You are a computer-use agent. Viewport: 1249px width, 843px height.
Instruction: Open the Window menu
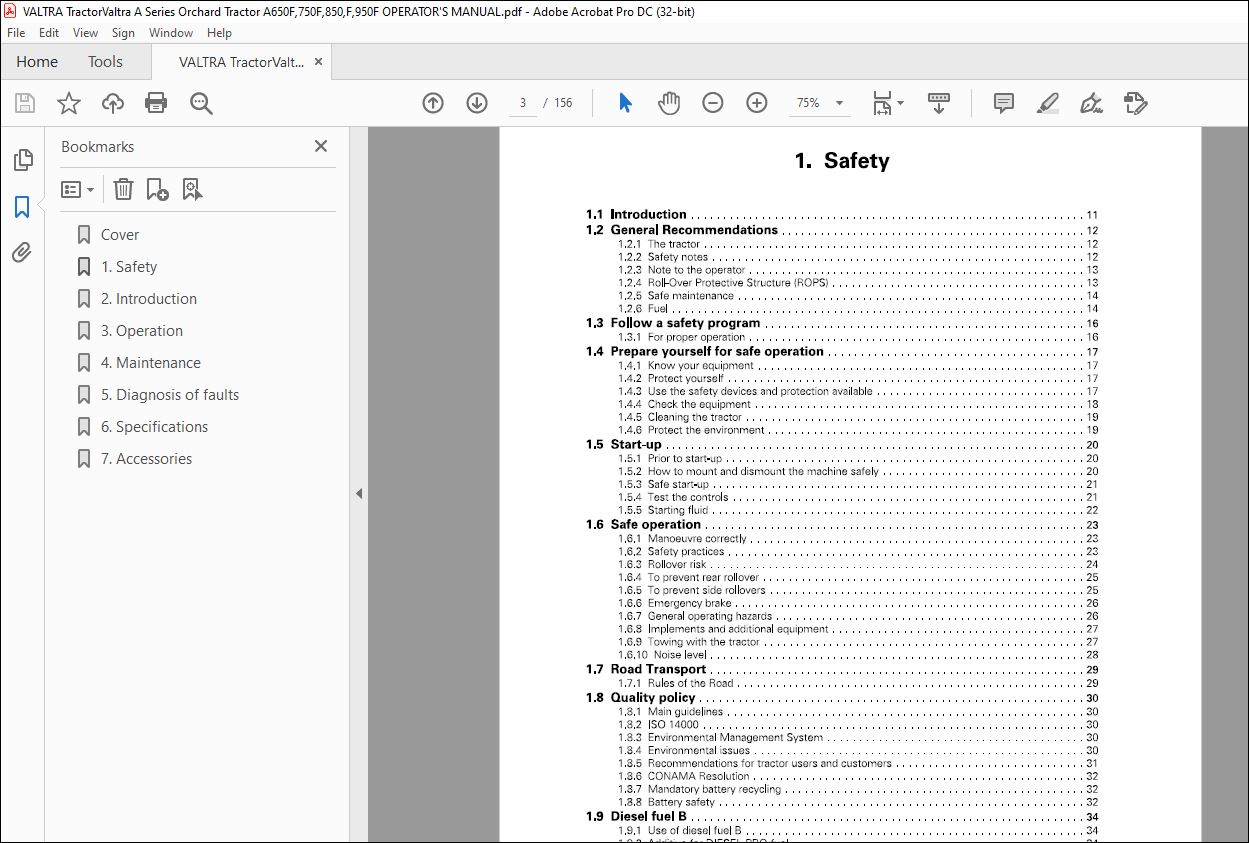click(171, 33)
